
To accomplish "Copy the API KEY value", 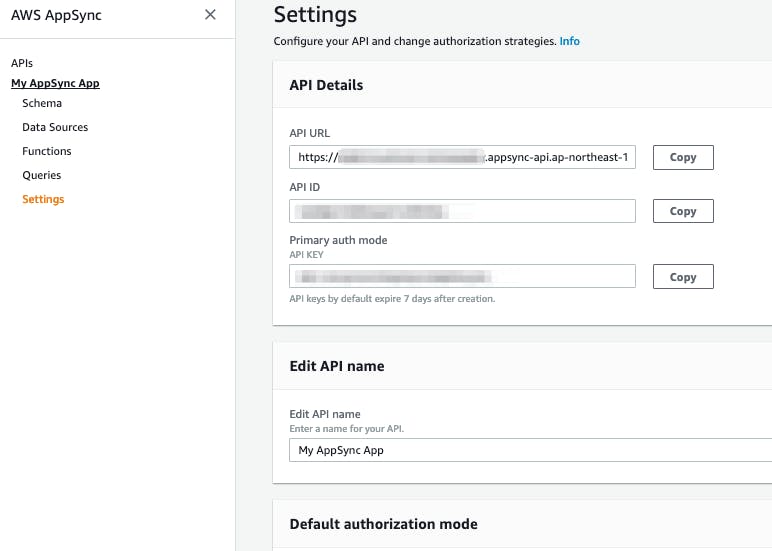I will coord(683,277).
